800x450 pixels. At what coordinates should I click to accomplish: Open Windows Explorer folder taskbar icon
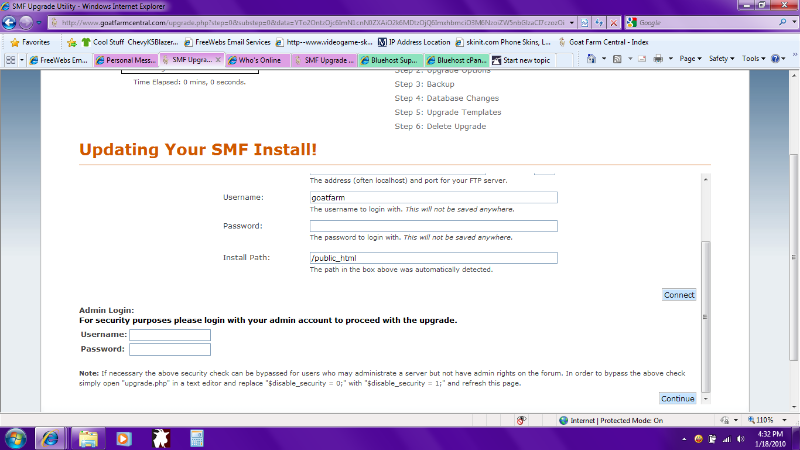(88, 439)
